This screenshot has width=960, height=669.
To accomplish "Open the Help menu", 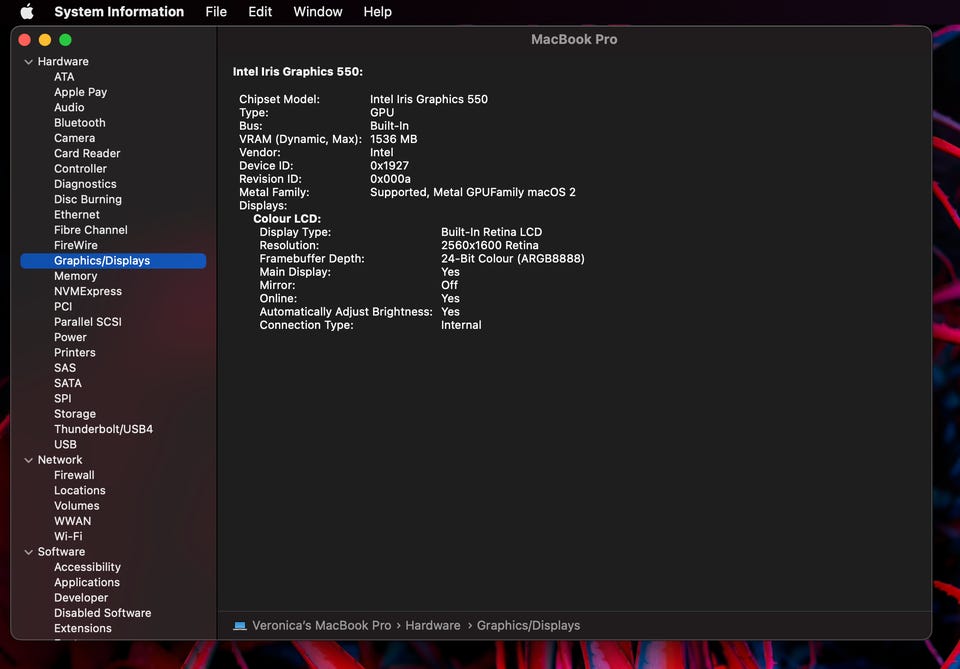I will coord(377,12).
